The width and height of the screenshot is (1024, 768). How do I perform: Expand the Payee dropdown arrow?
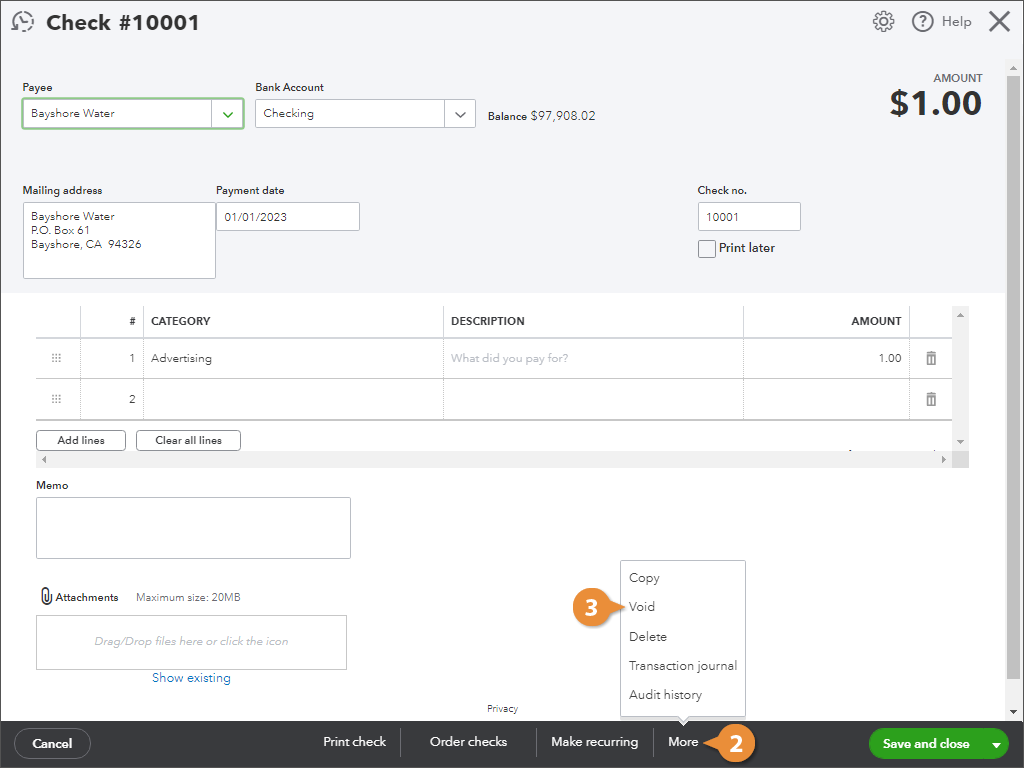(x=227, y=114)
